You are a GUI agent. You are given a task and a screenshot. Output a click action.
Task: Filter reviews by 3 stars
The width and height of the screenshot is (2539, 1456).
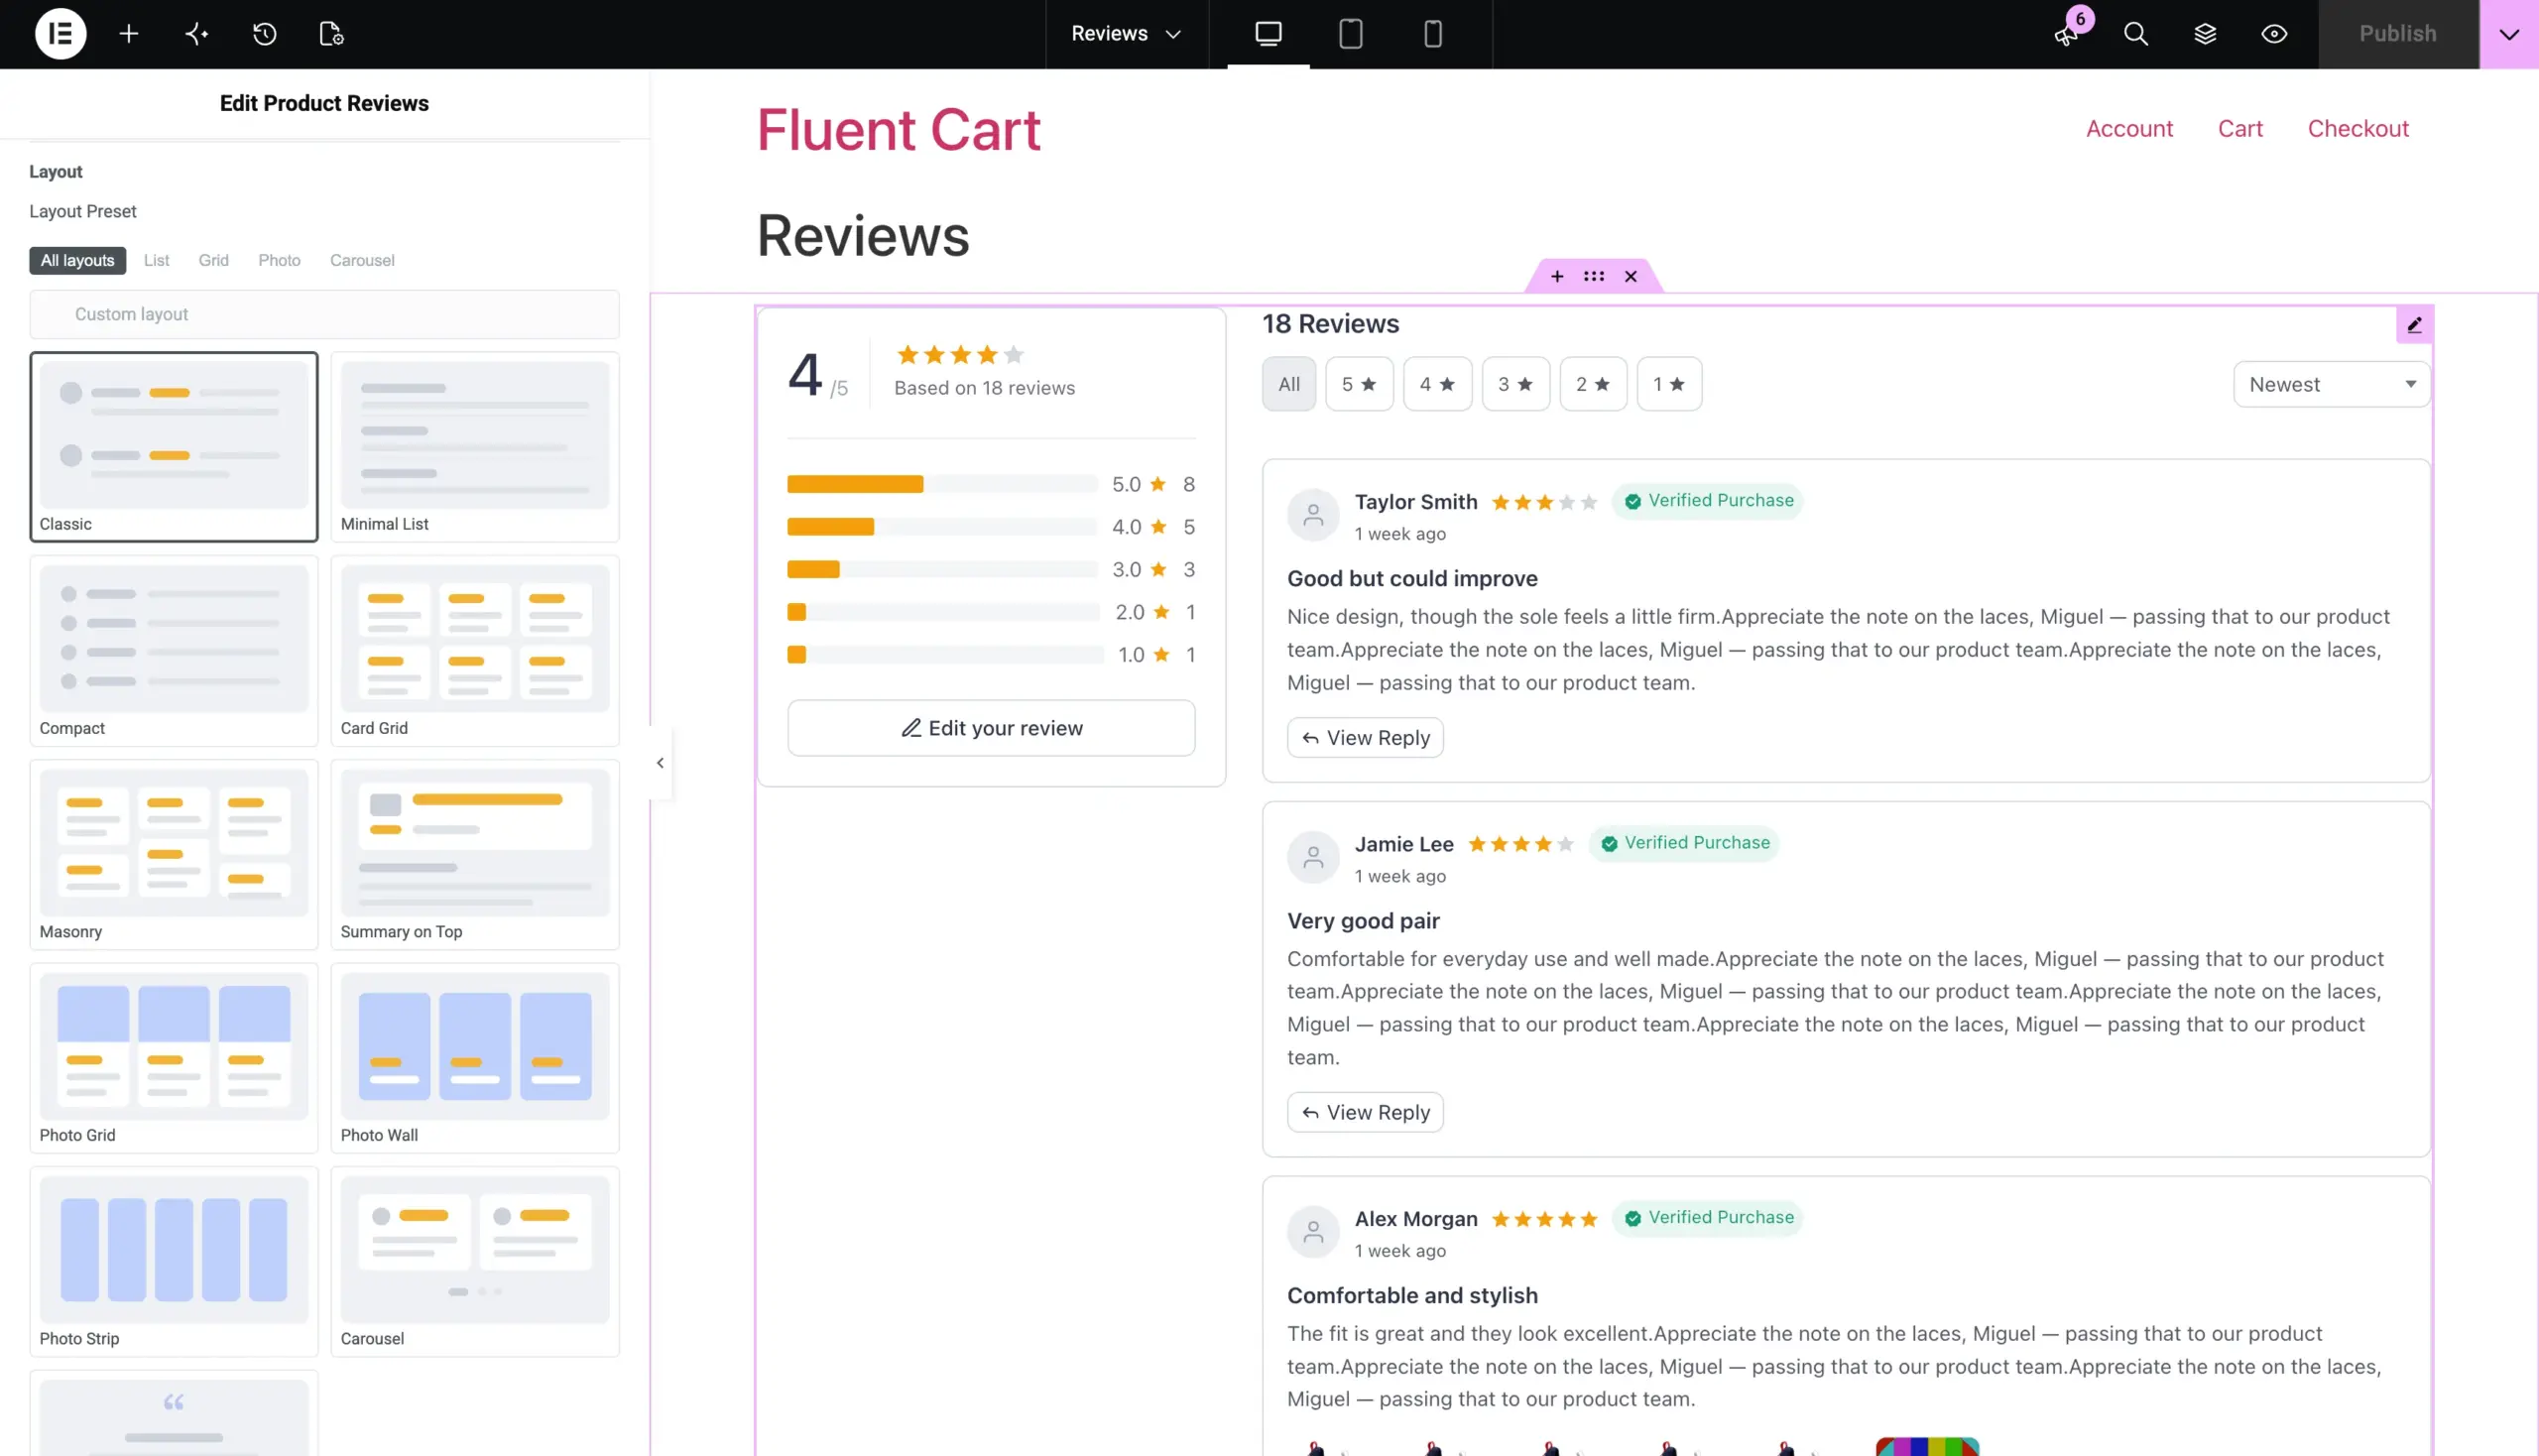coord(1515,384)
